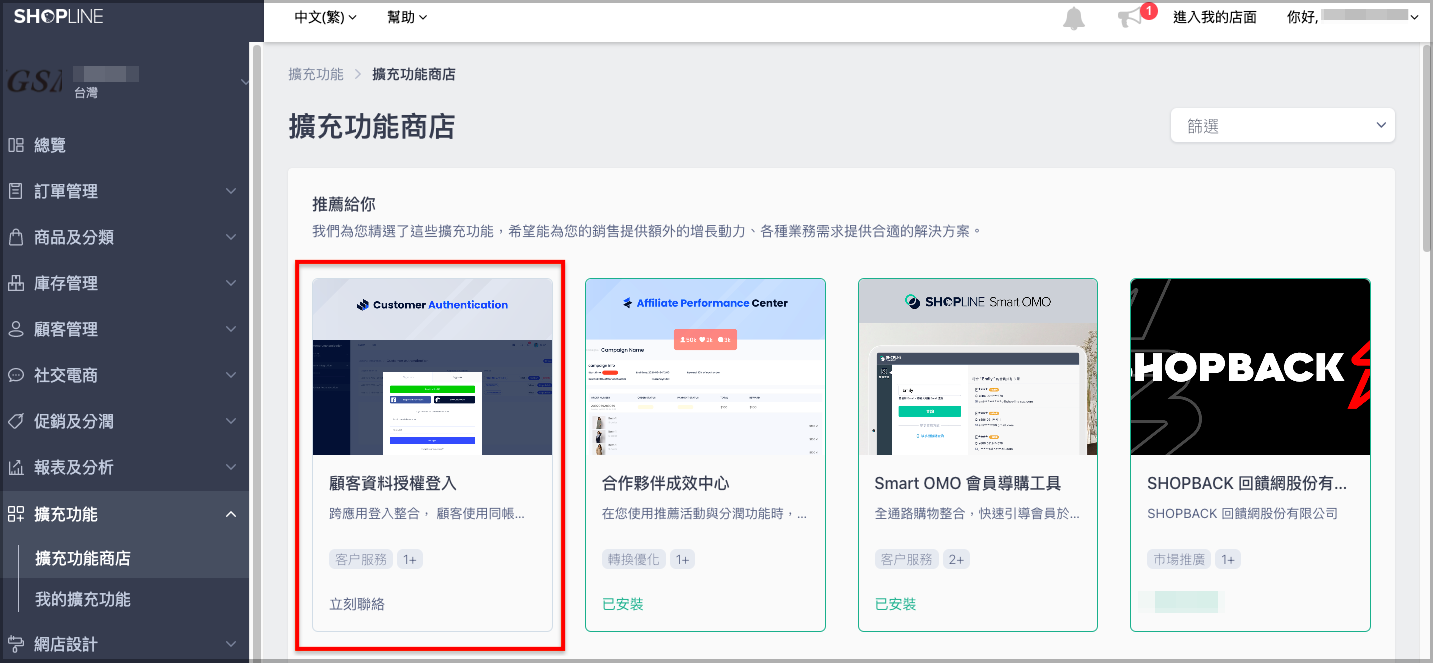Open the 中文(繁) language dropdown
This screenshot has height=663, width=1433.
(x=326, y=17)
